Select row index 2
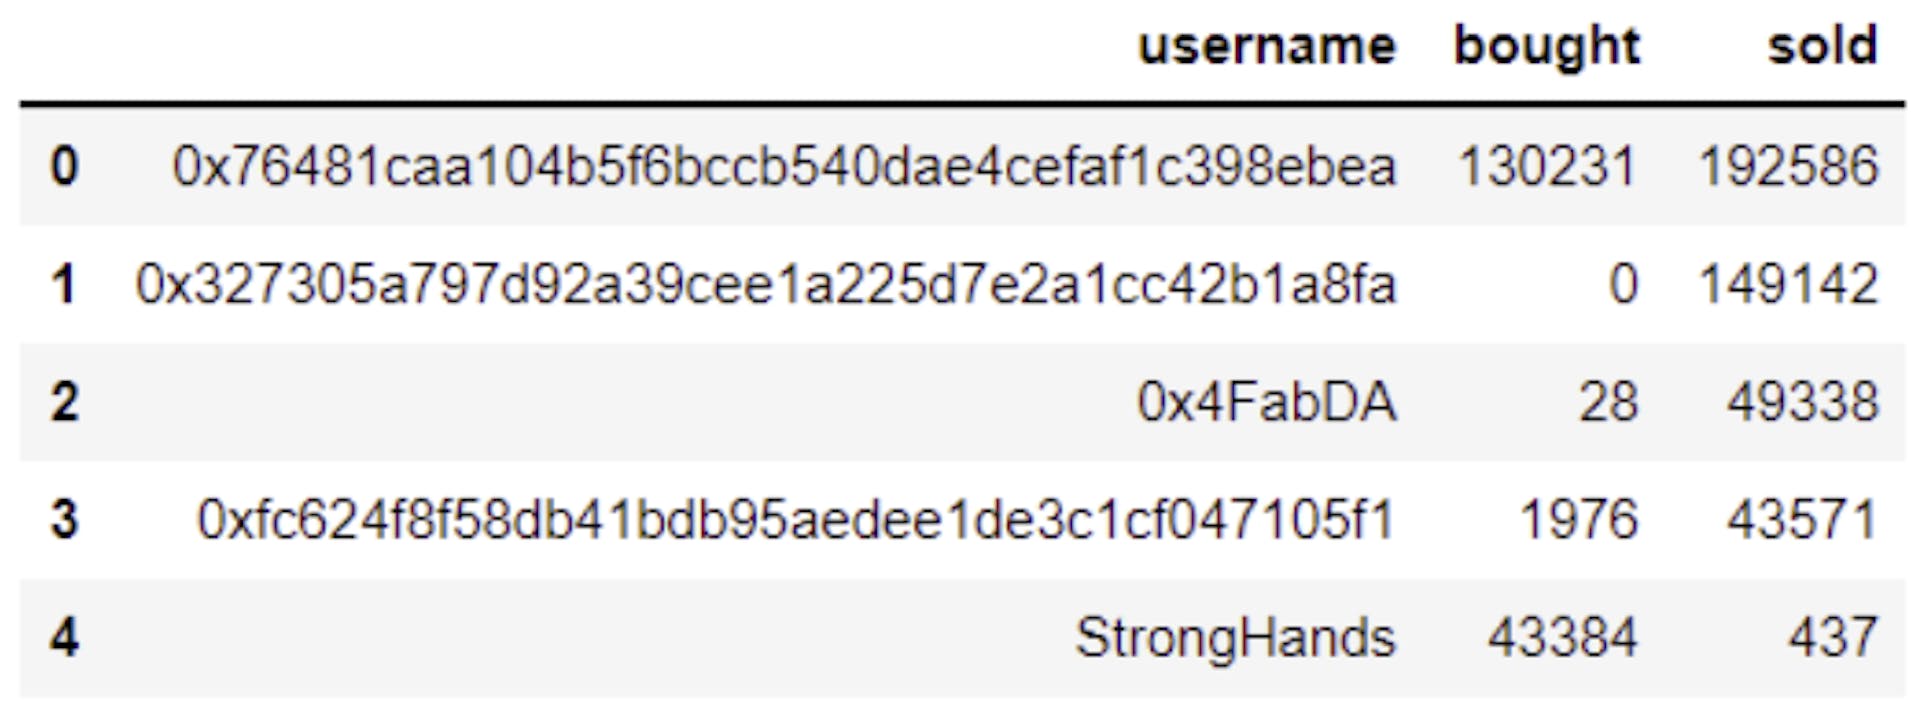The height and width of the screenshot is (711, 1920). click(x=64, y=402)
